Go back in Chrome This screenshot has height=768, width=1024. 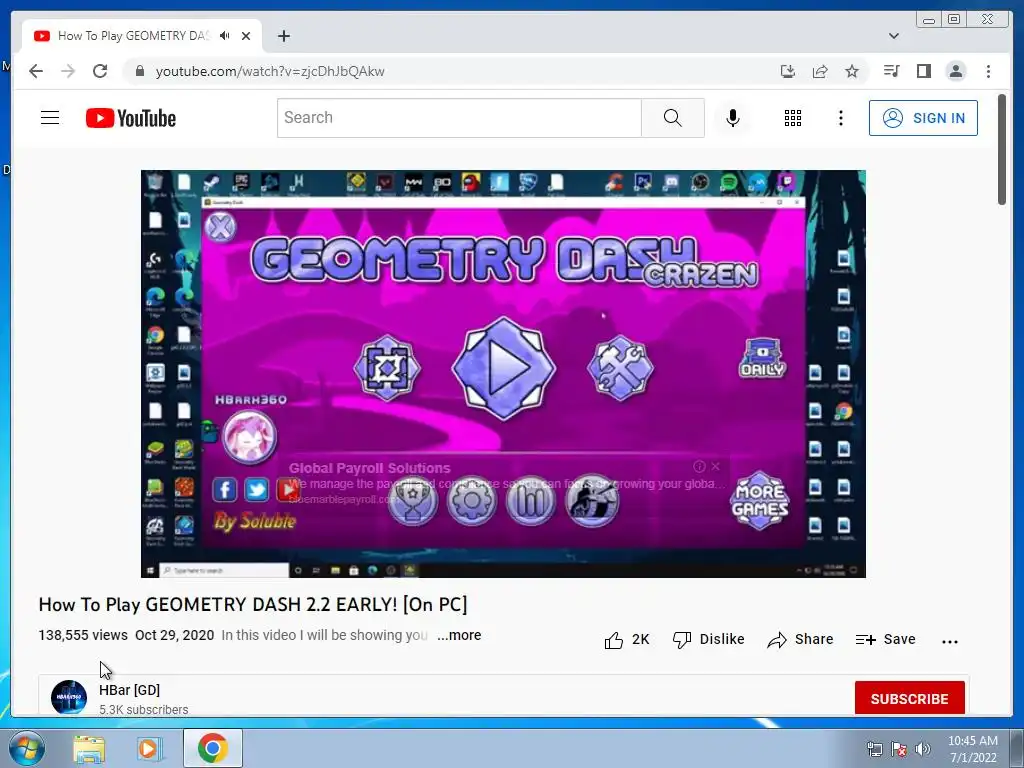click(36, 71)
